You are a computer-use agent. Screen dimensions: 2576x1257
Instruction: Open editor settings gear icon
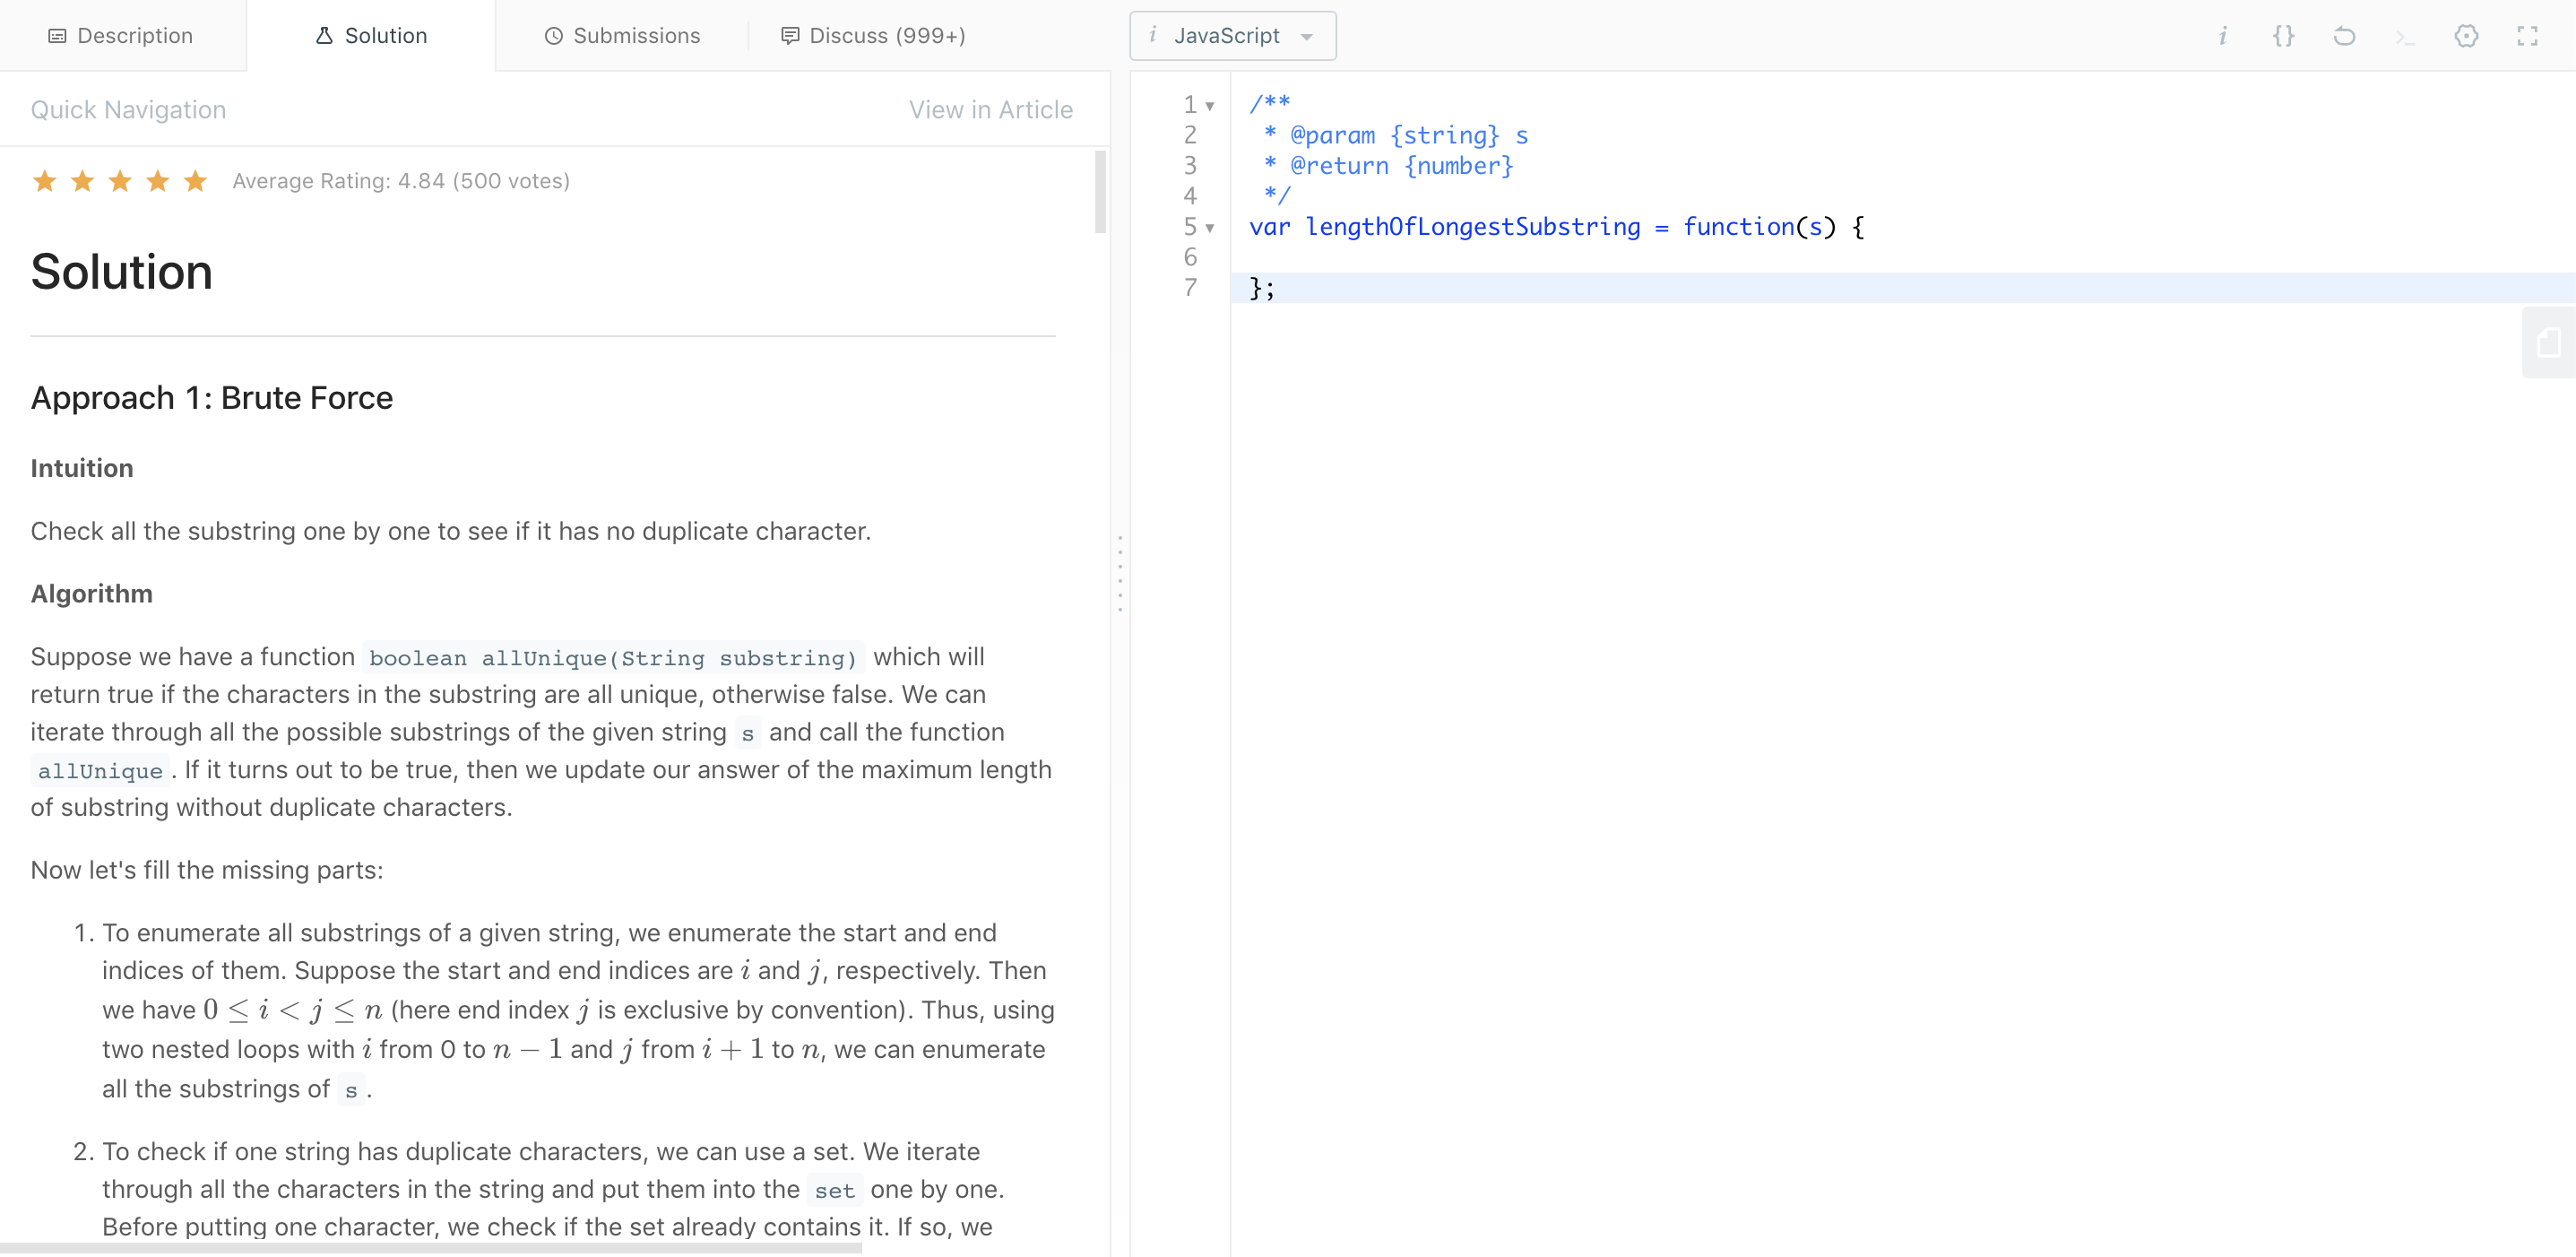click(x=2466, y=36)
